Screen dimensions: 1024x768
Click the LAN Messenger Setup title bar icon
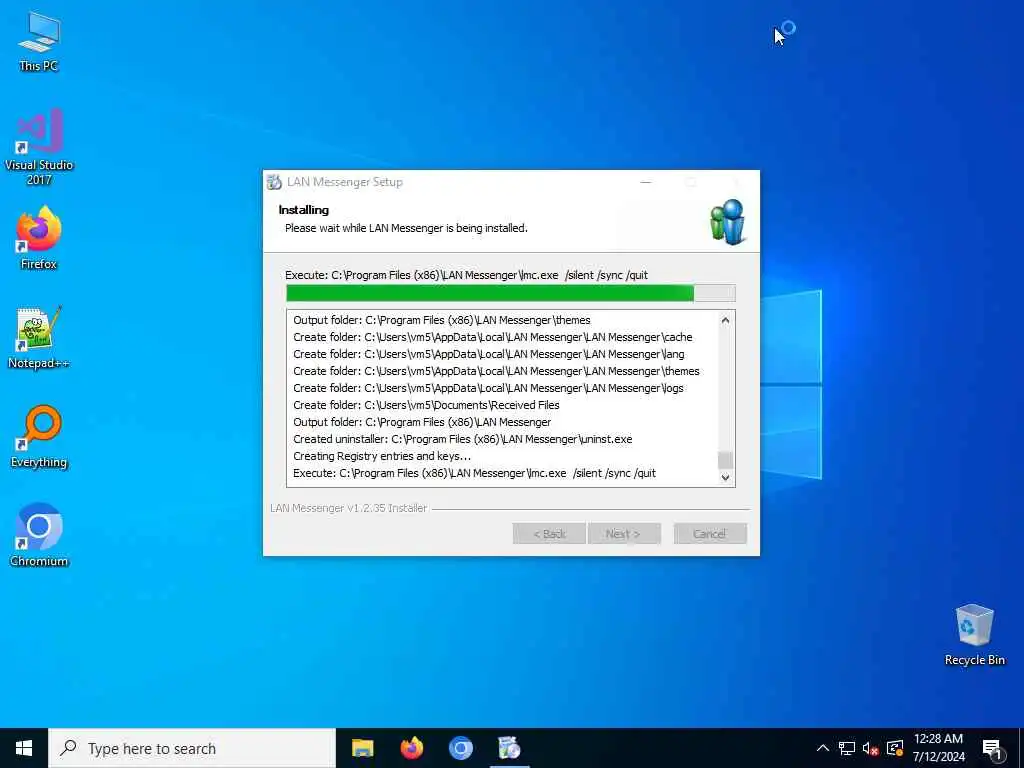point(274,182)
